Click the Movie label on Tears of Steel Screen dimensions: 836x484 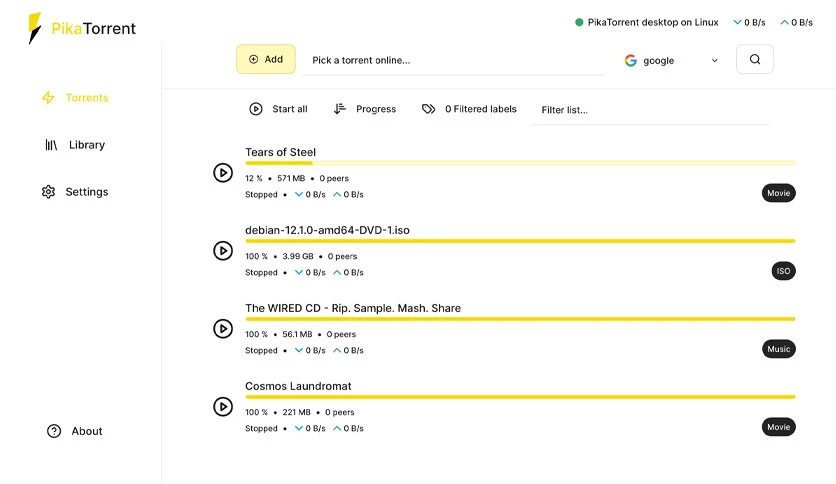778,193
